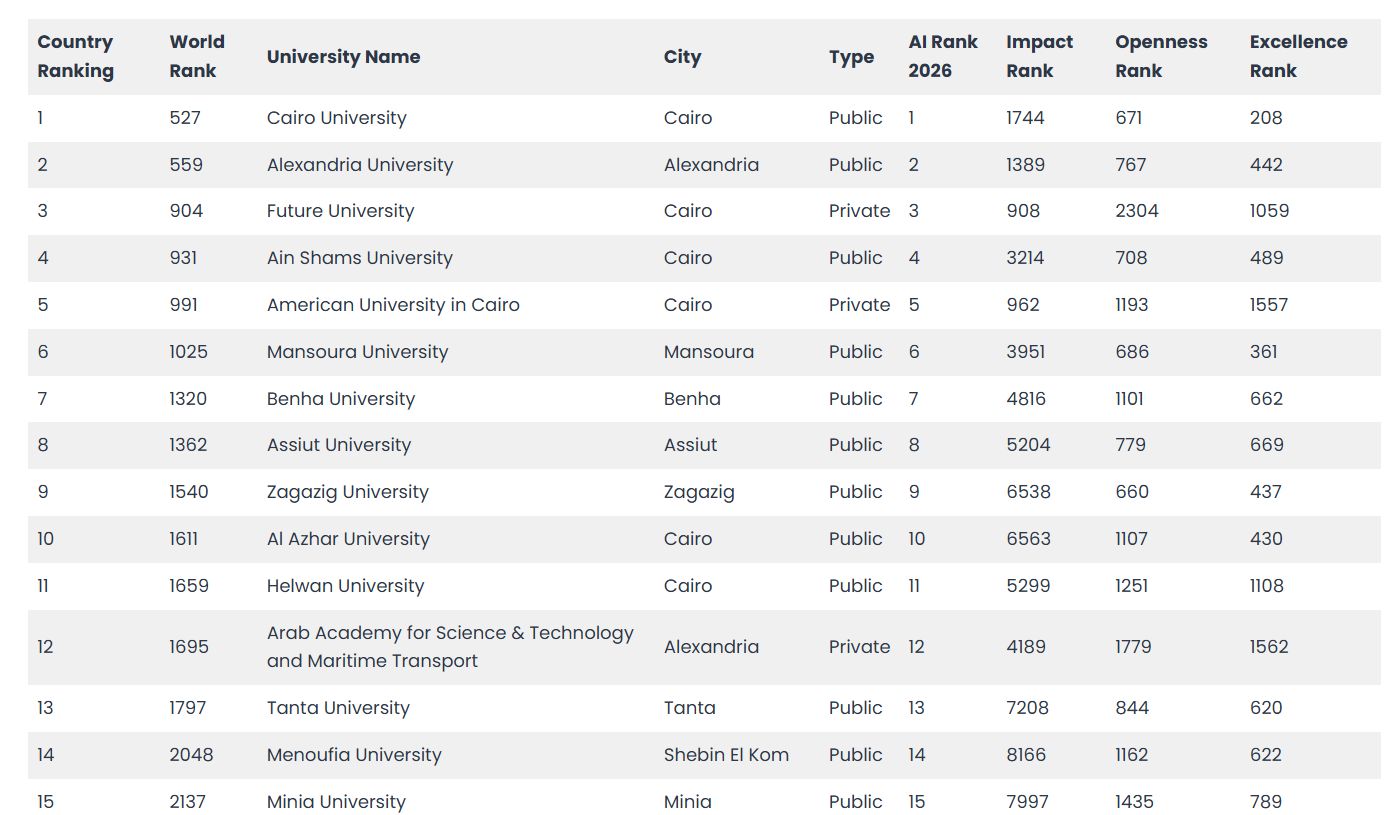Click the World Rank column header

(197, 56)
